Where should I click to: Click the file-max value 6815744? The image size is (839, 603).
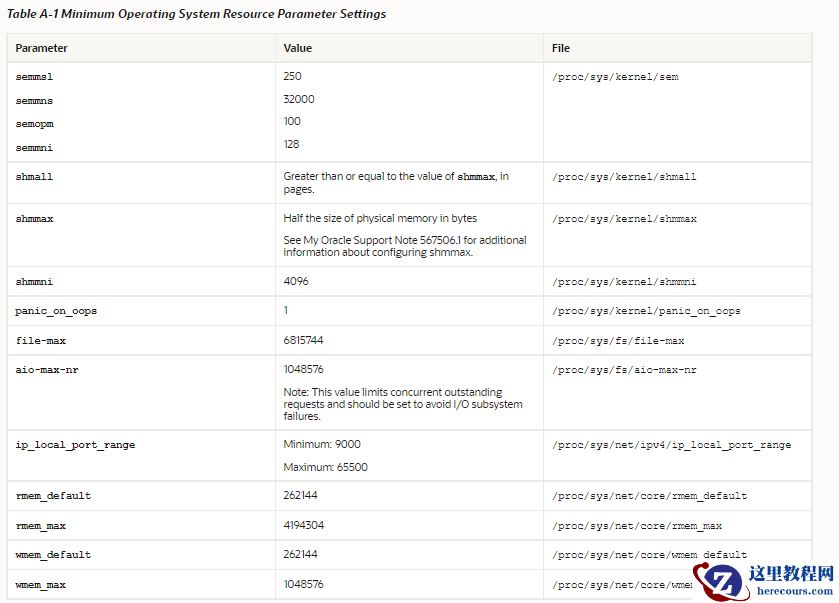303,341
